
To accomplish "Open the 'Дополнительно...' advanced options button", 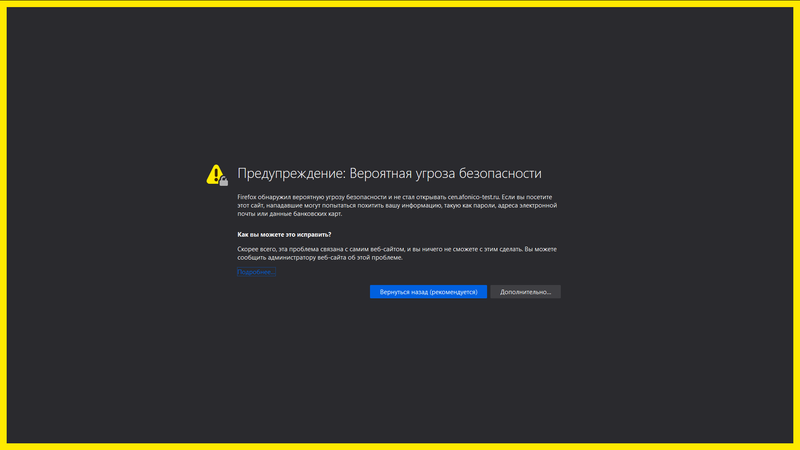I will click(526, 292).
